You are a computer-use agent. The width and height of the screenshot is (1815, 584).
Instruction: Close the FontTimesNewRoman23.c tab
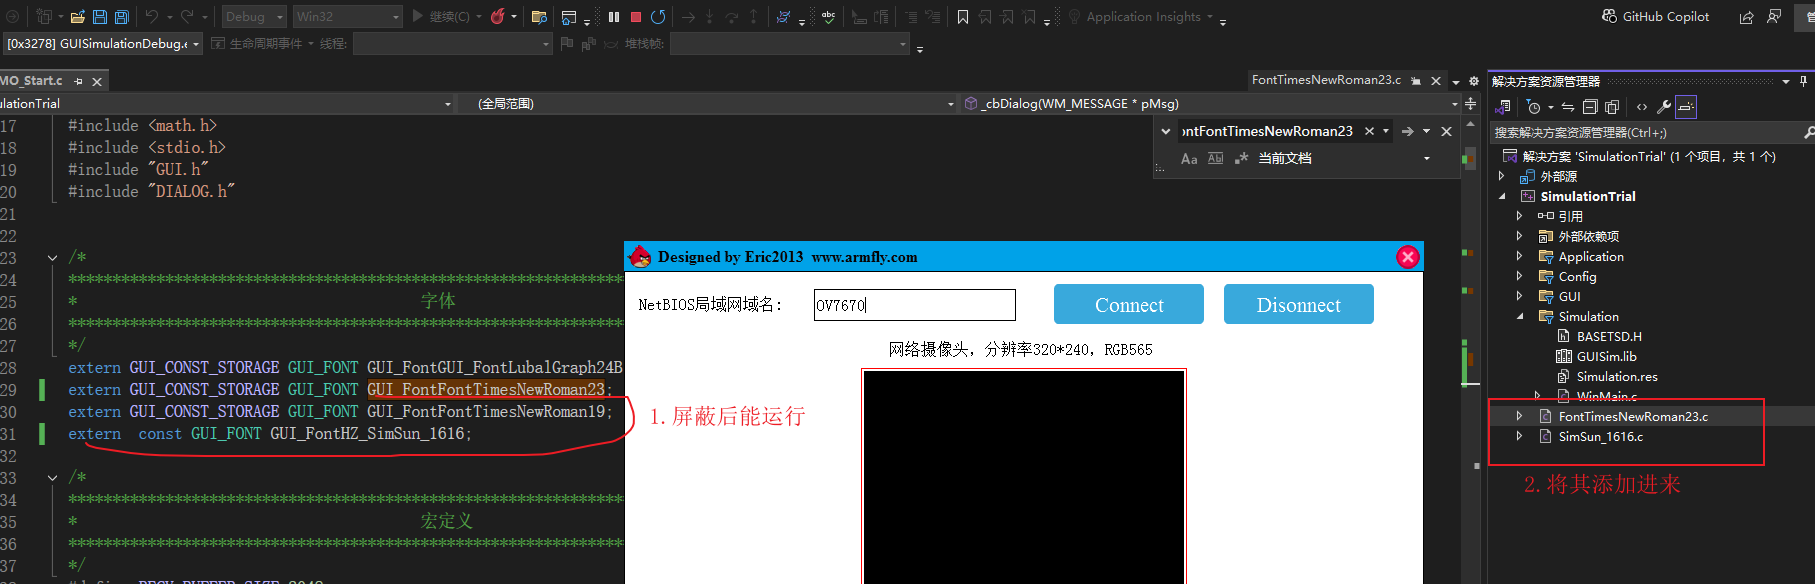click(1436, 81)
